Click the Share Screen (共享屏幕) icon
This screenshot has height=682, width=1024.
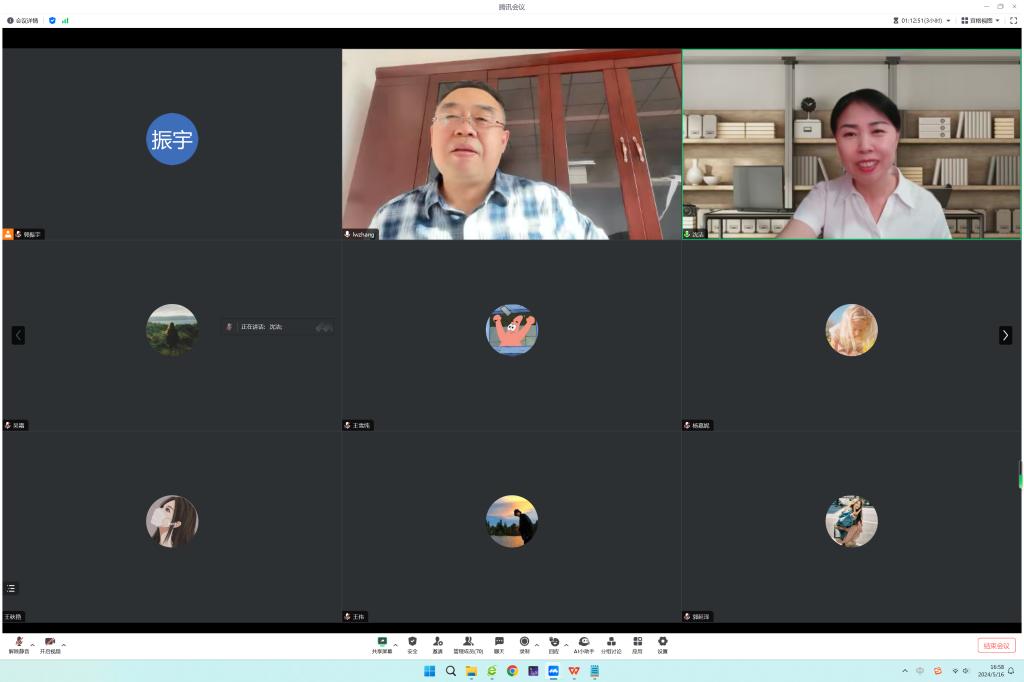382,642
